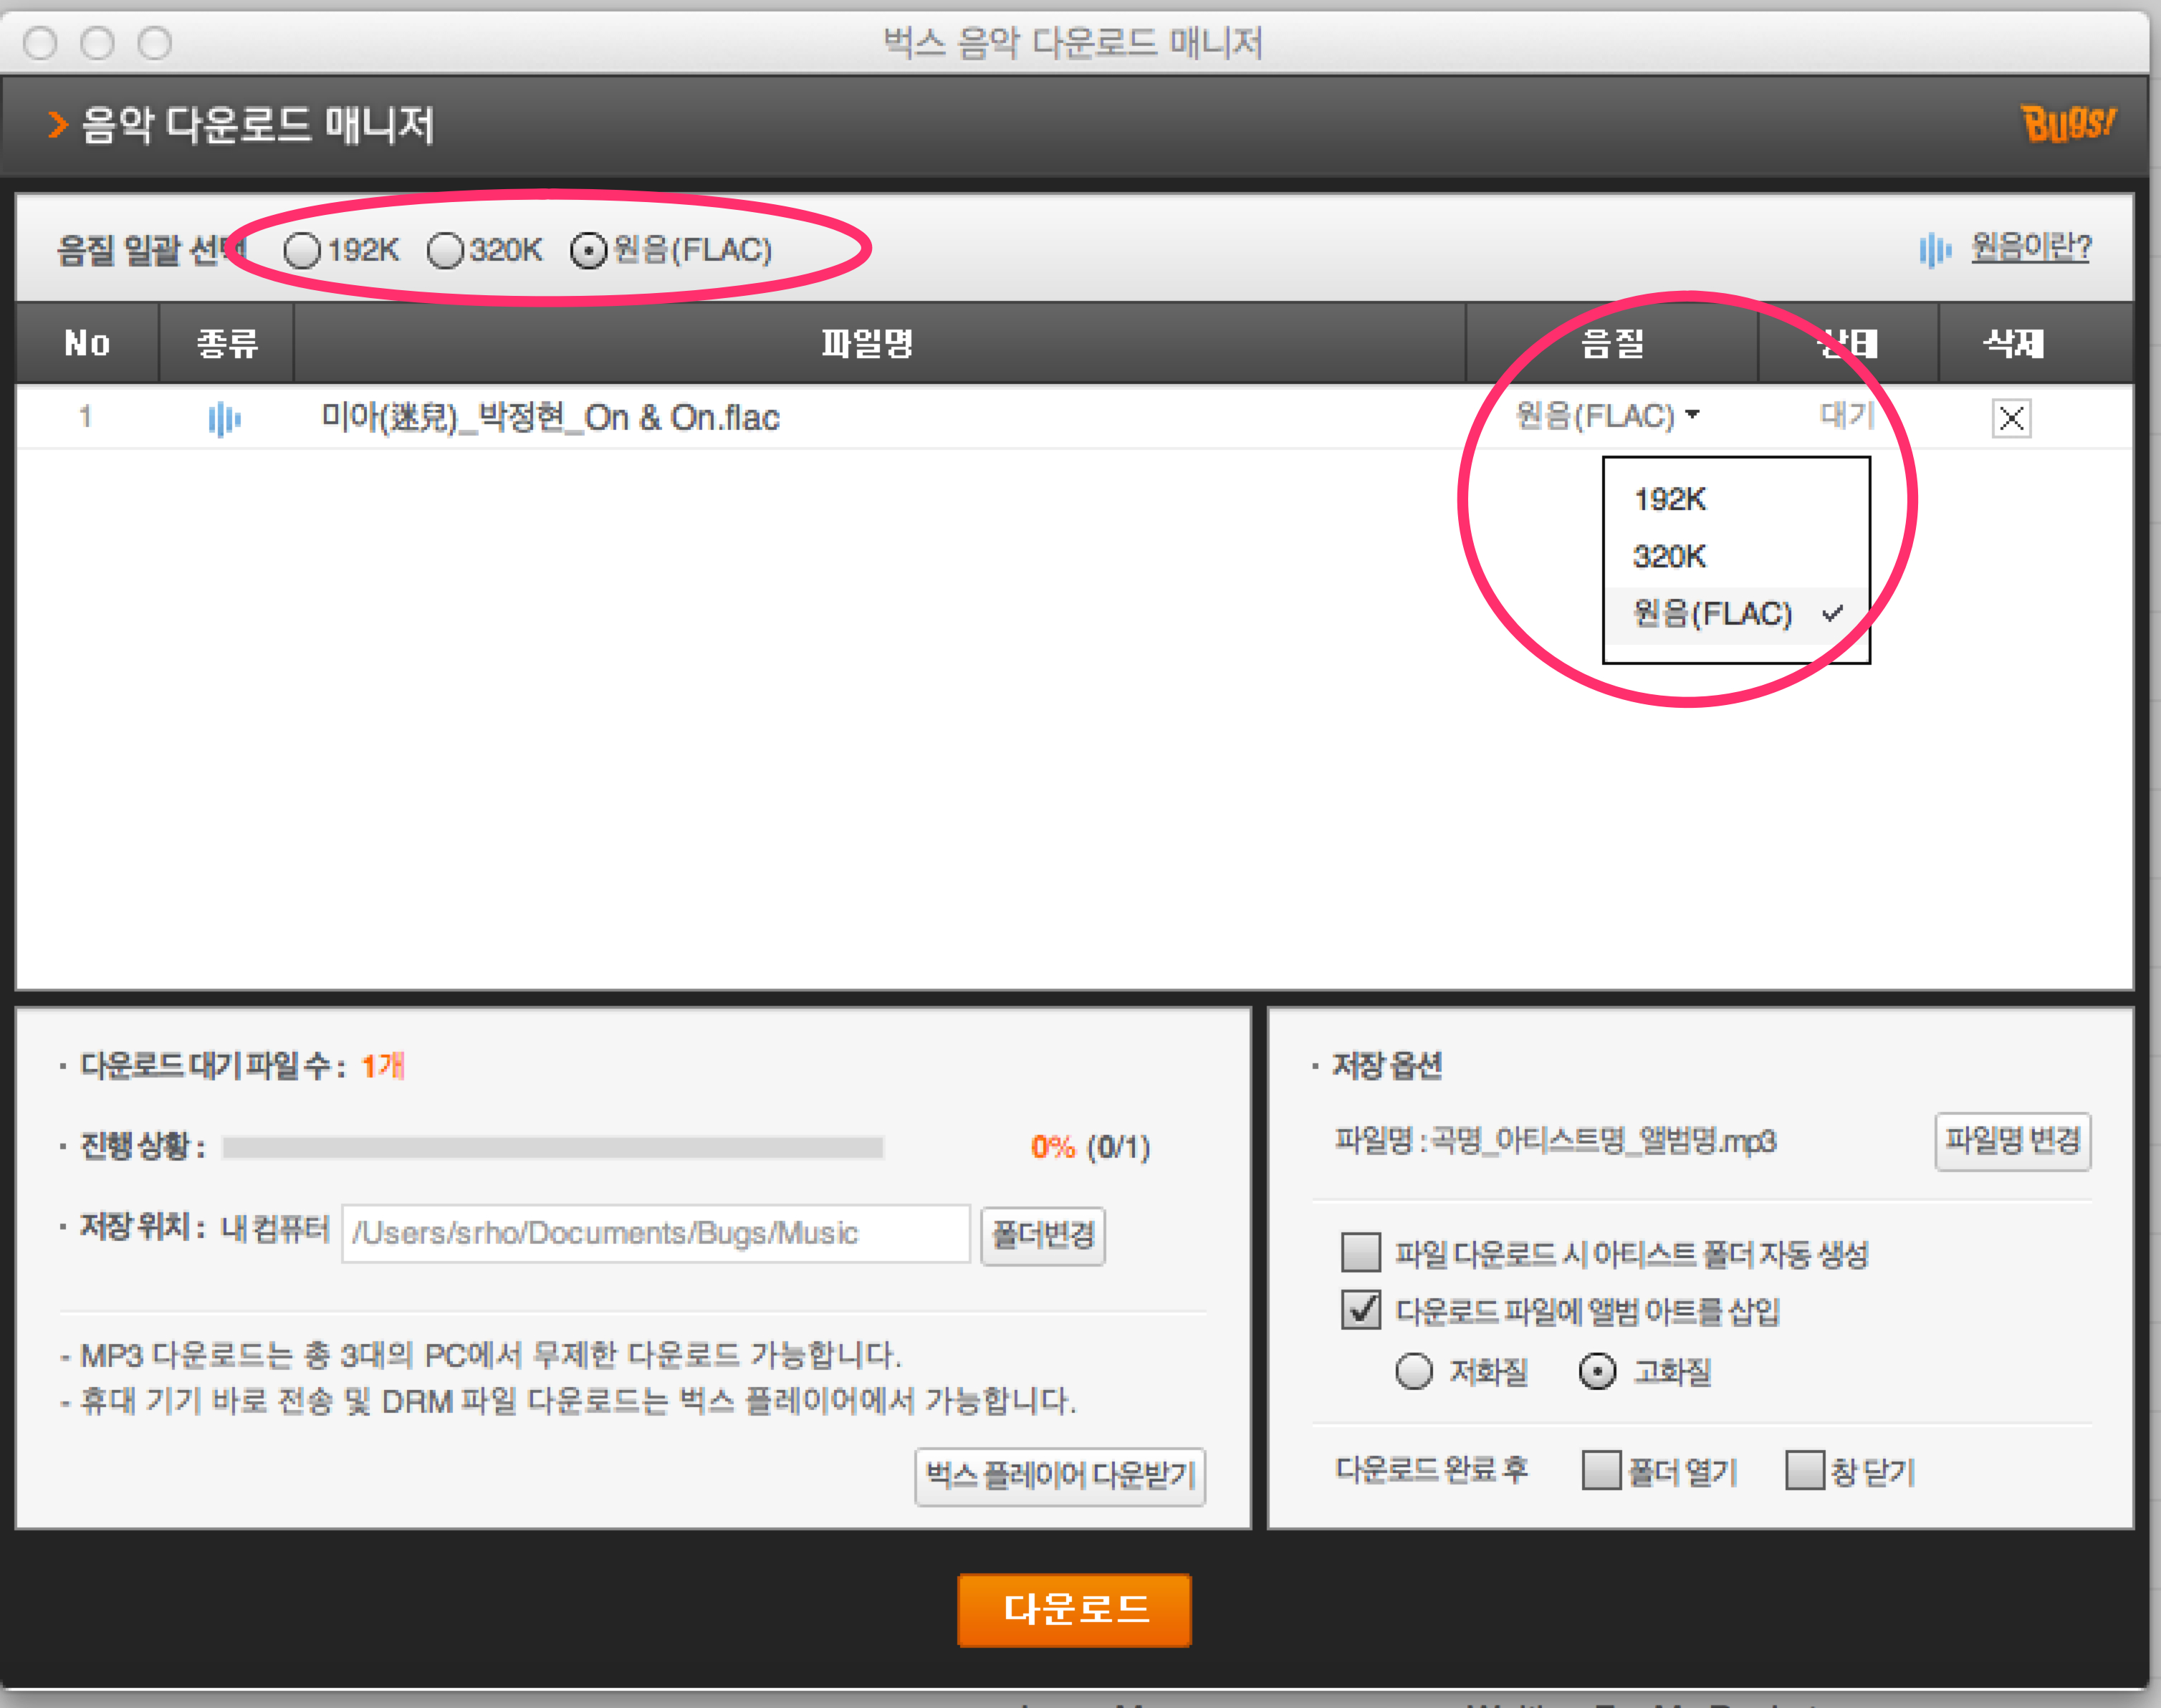Enable artist folder auto-creation checkbox

pyautogui.click(x=1360, y=1252)
